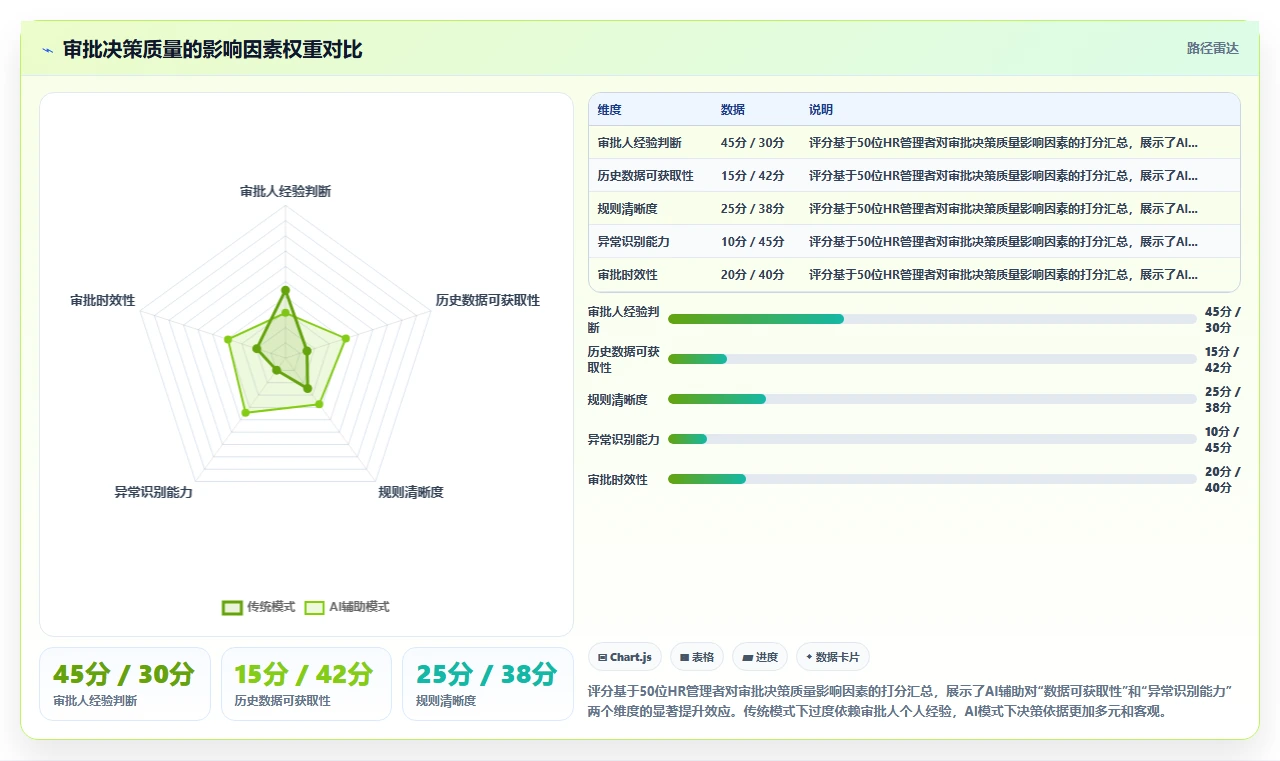This screenshot has height=761, width=1280.
Task: Click the 审批人经验判断 progress bar
Action: click(932, 319)
